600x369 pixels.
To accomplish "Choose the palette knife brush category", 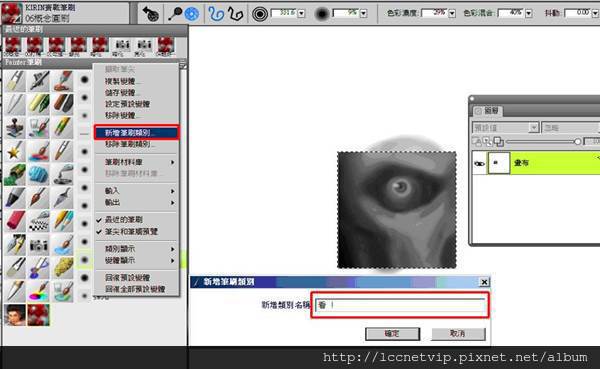I will point(62,198).
